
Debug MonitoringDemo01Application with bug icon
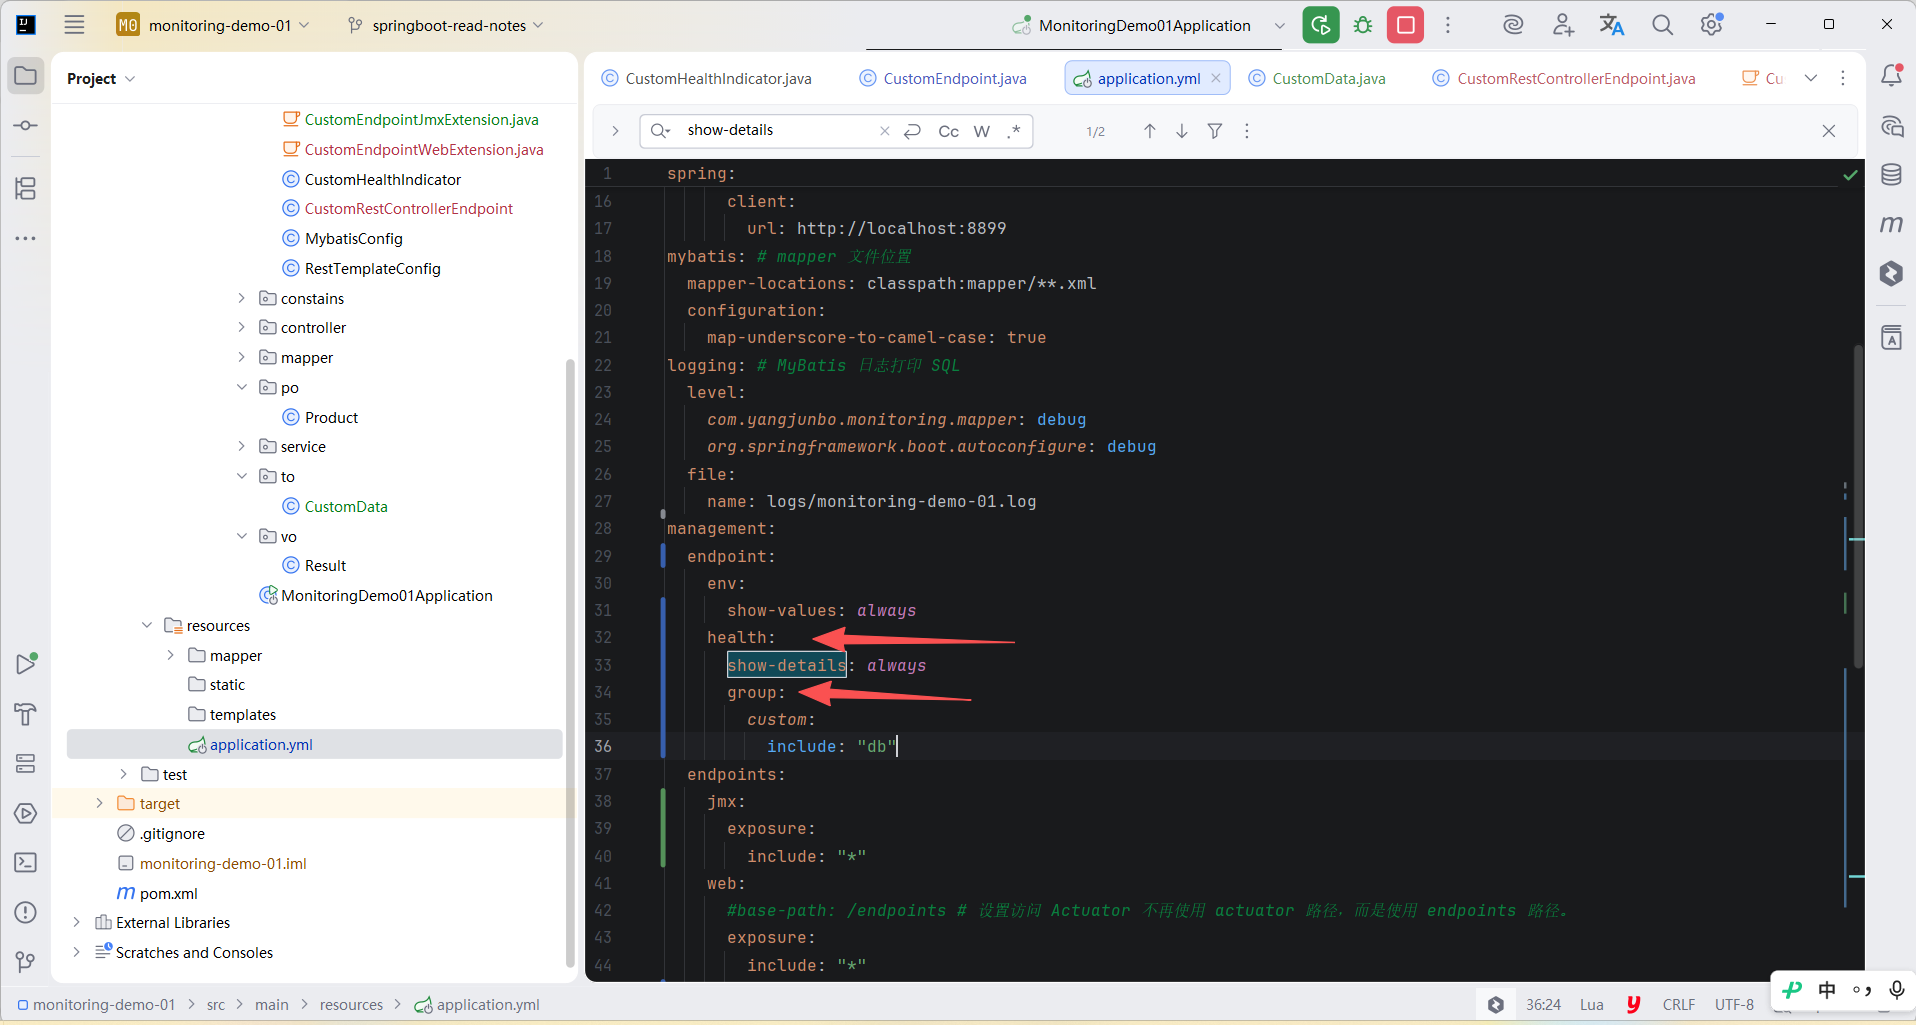(1363, 25)
